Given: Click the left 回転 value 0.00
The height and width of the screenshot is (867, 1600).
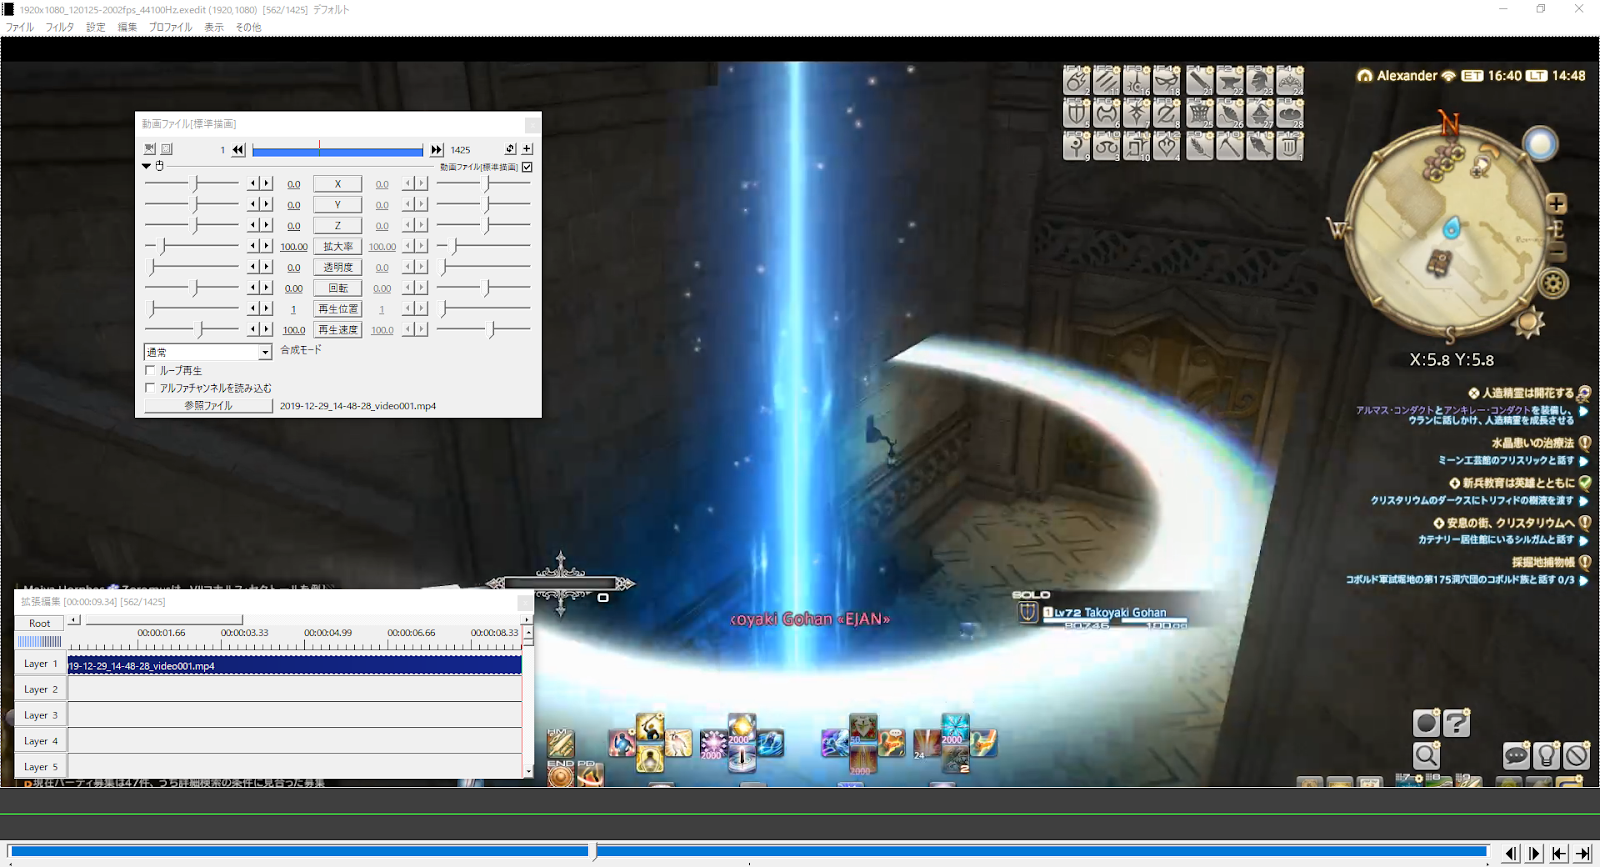Looking at the screenshot, I should [294, 289].
